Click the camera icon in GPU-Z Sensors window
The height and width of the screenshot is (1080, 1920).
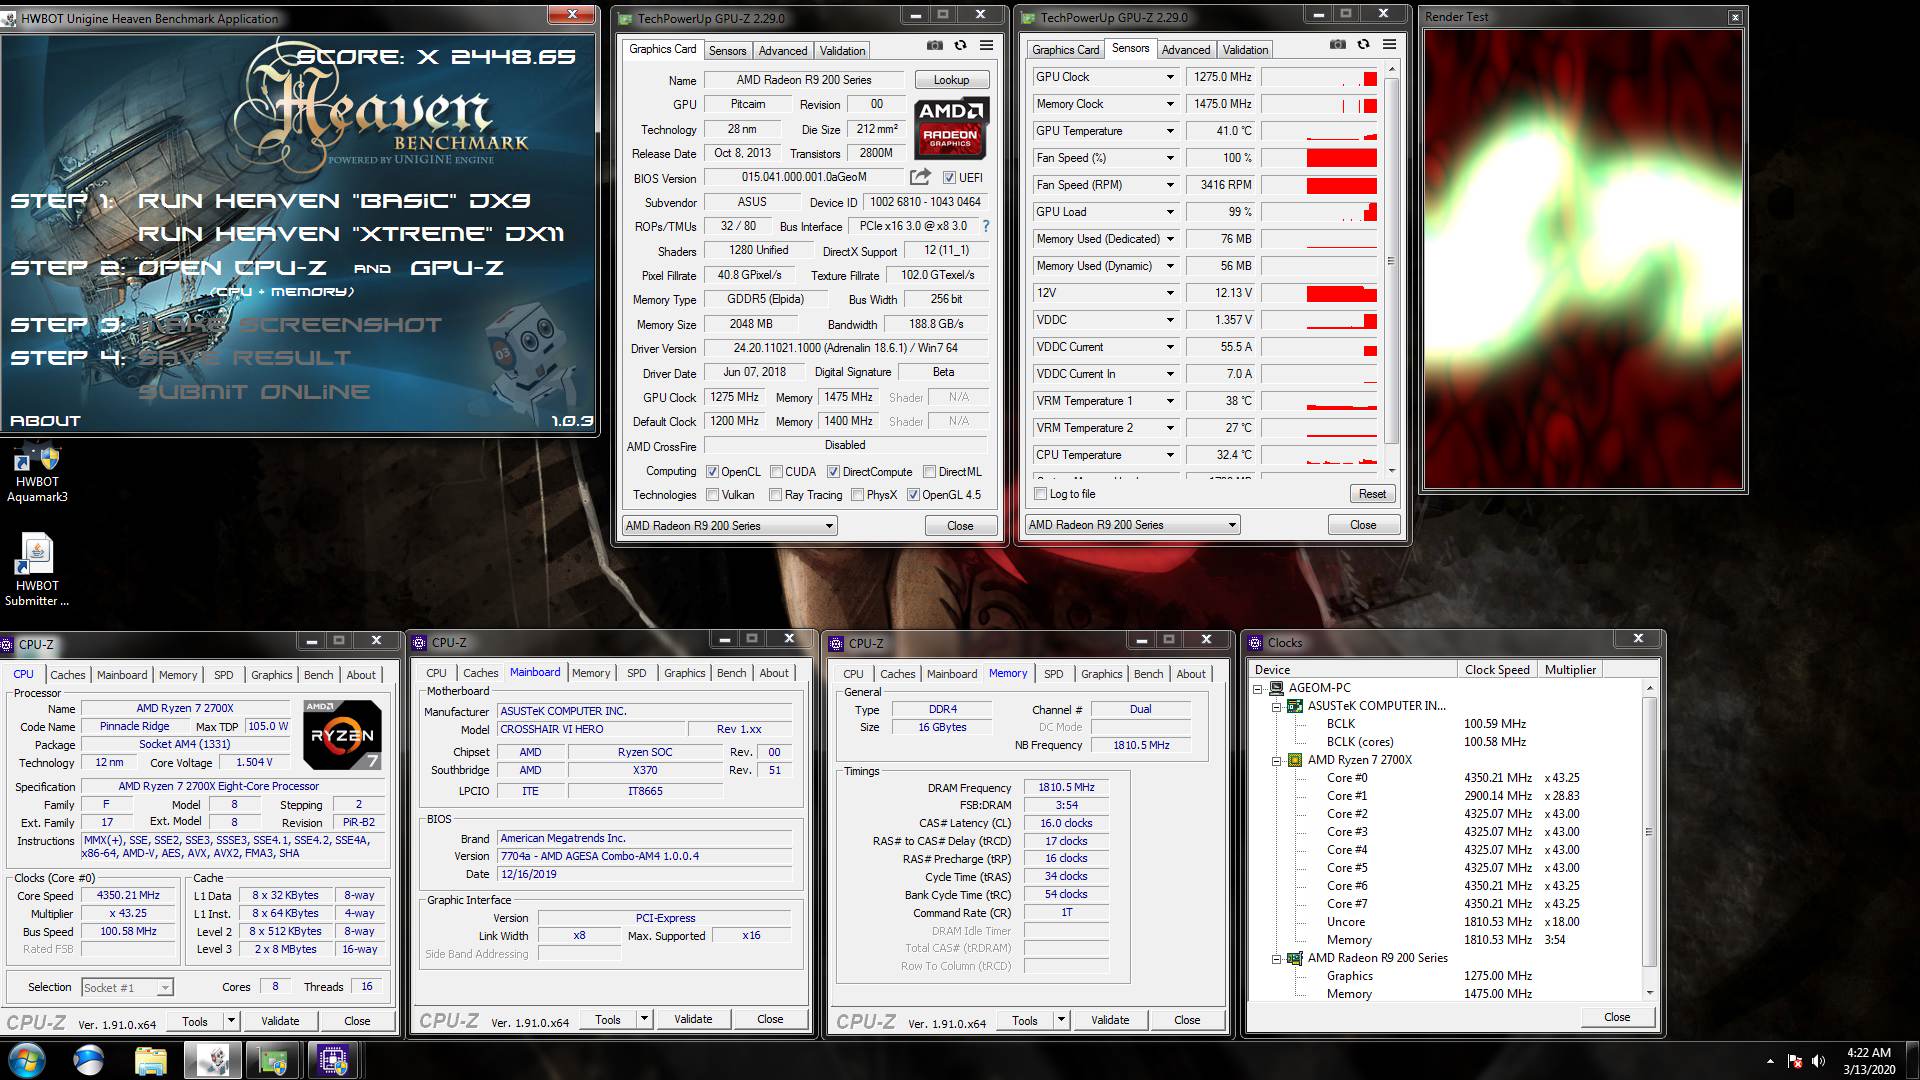tap(1337, 44)
